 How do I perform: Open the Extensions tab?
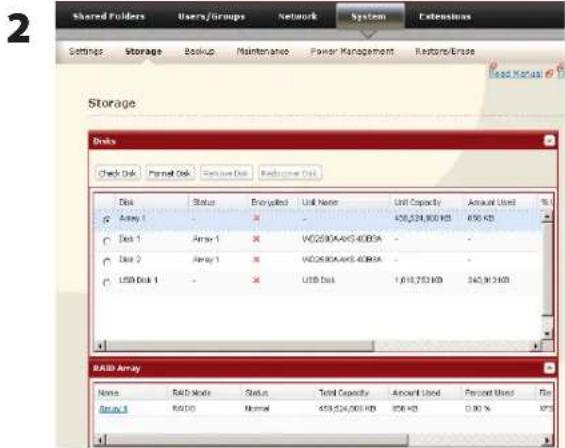click(x=445, y=17)
